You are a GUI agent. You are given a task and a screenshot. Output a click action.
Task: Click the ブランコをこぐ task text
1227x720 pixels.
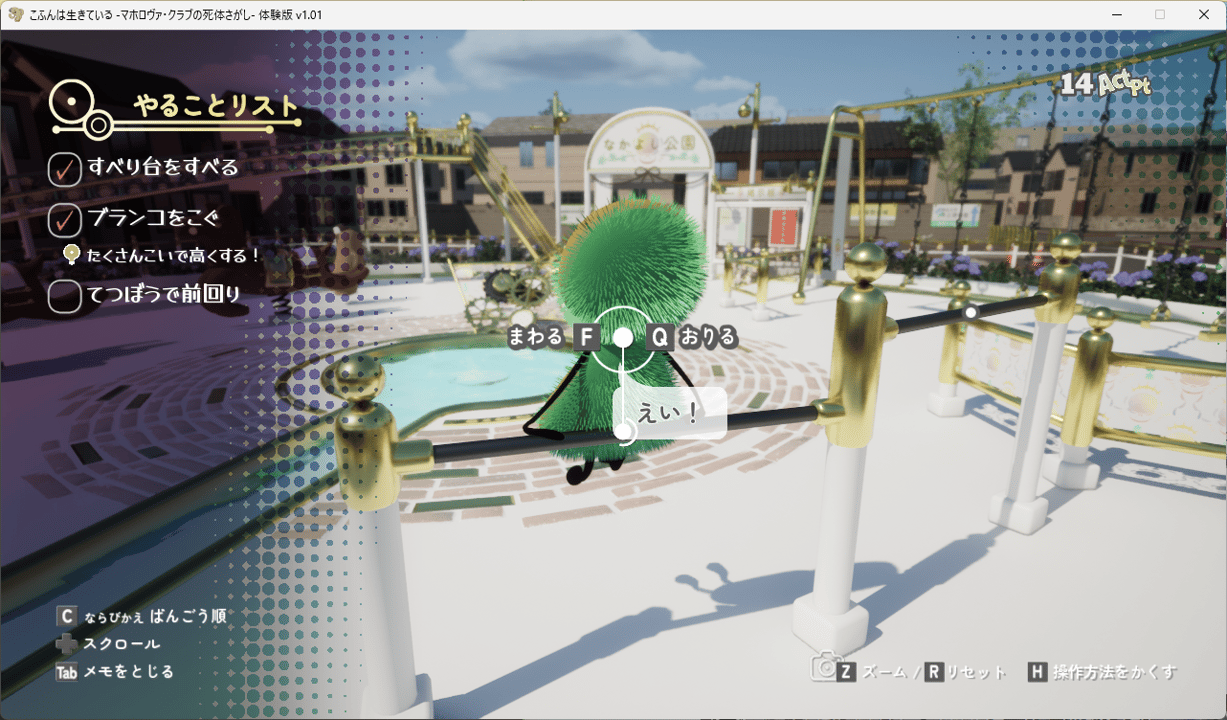[x=154, y=217]
